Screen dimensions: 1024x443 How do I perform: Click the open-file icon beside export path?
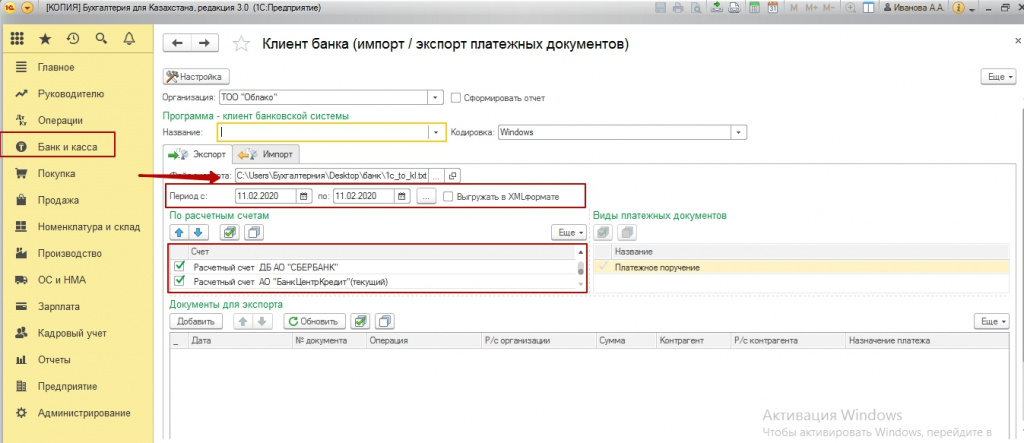pos(453,175)
